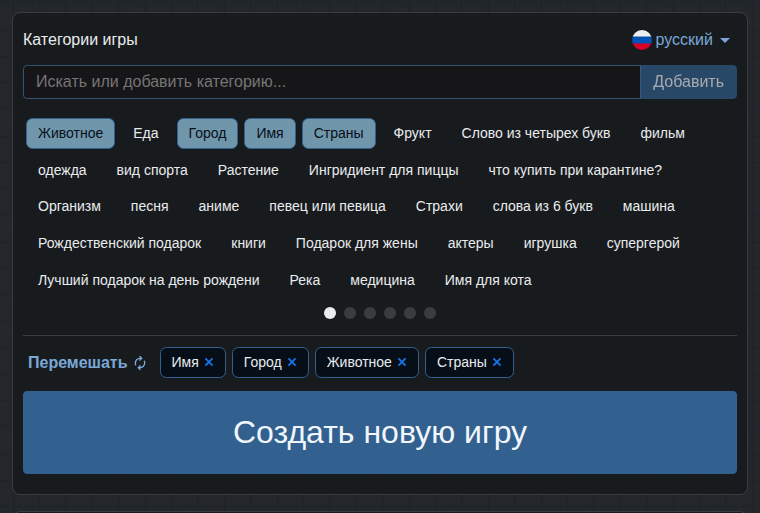The image size is (760, 513).
Task: Click the first active page dot
Action: [x=330, y=313]
